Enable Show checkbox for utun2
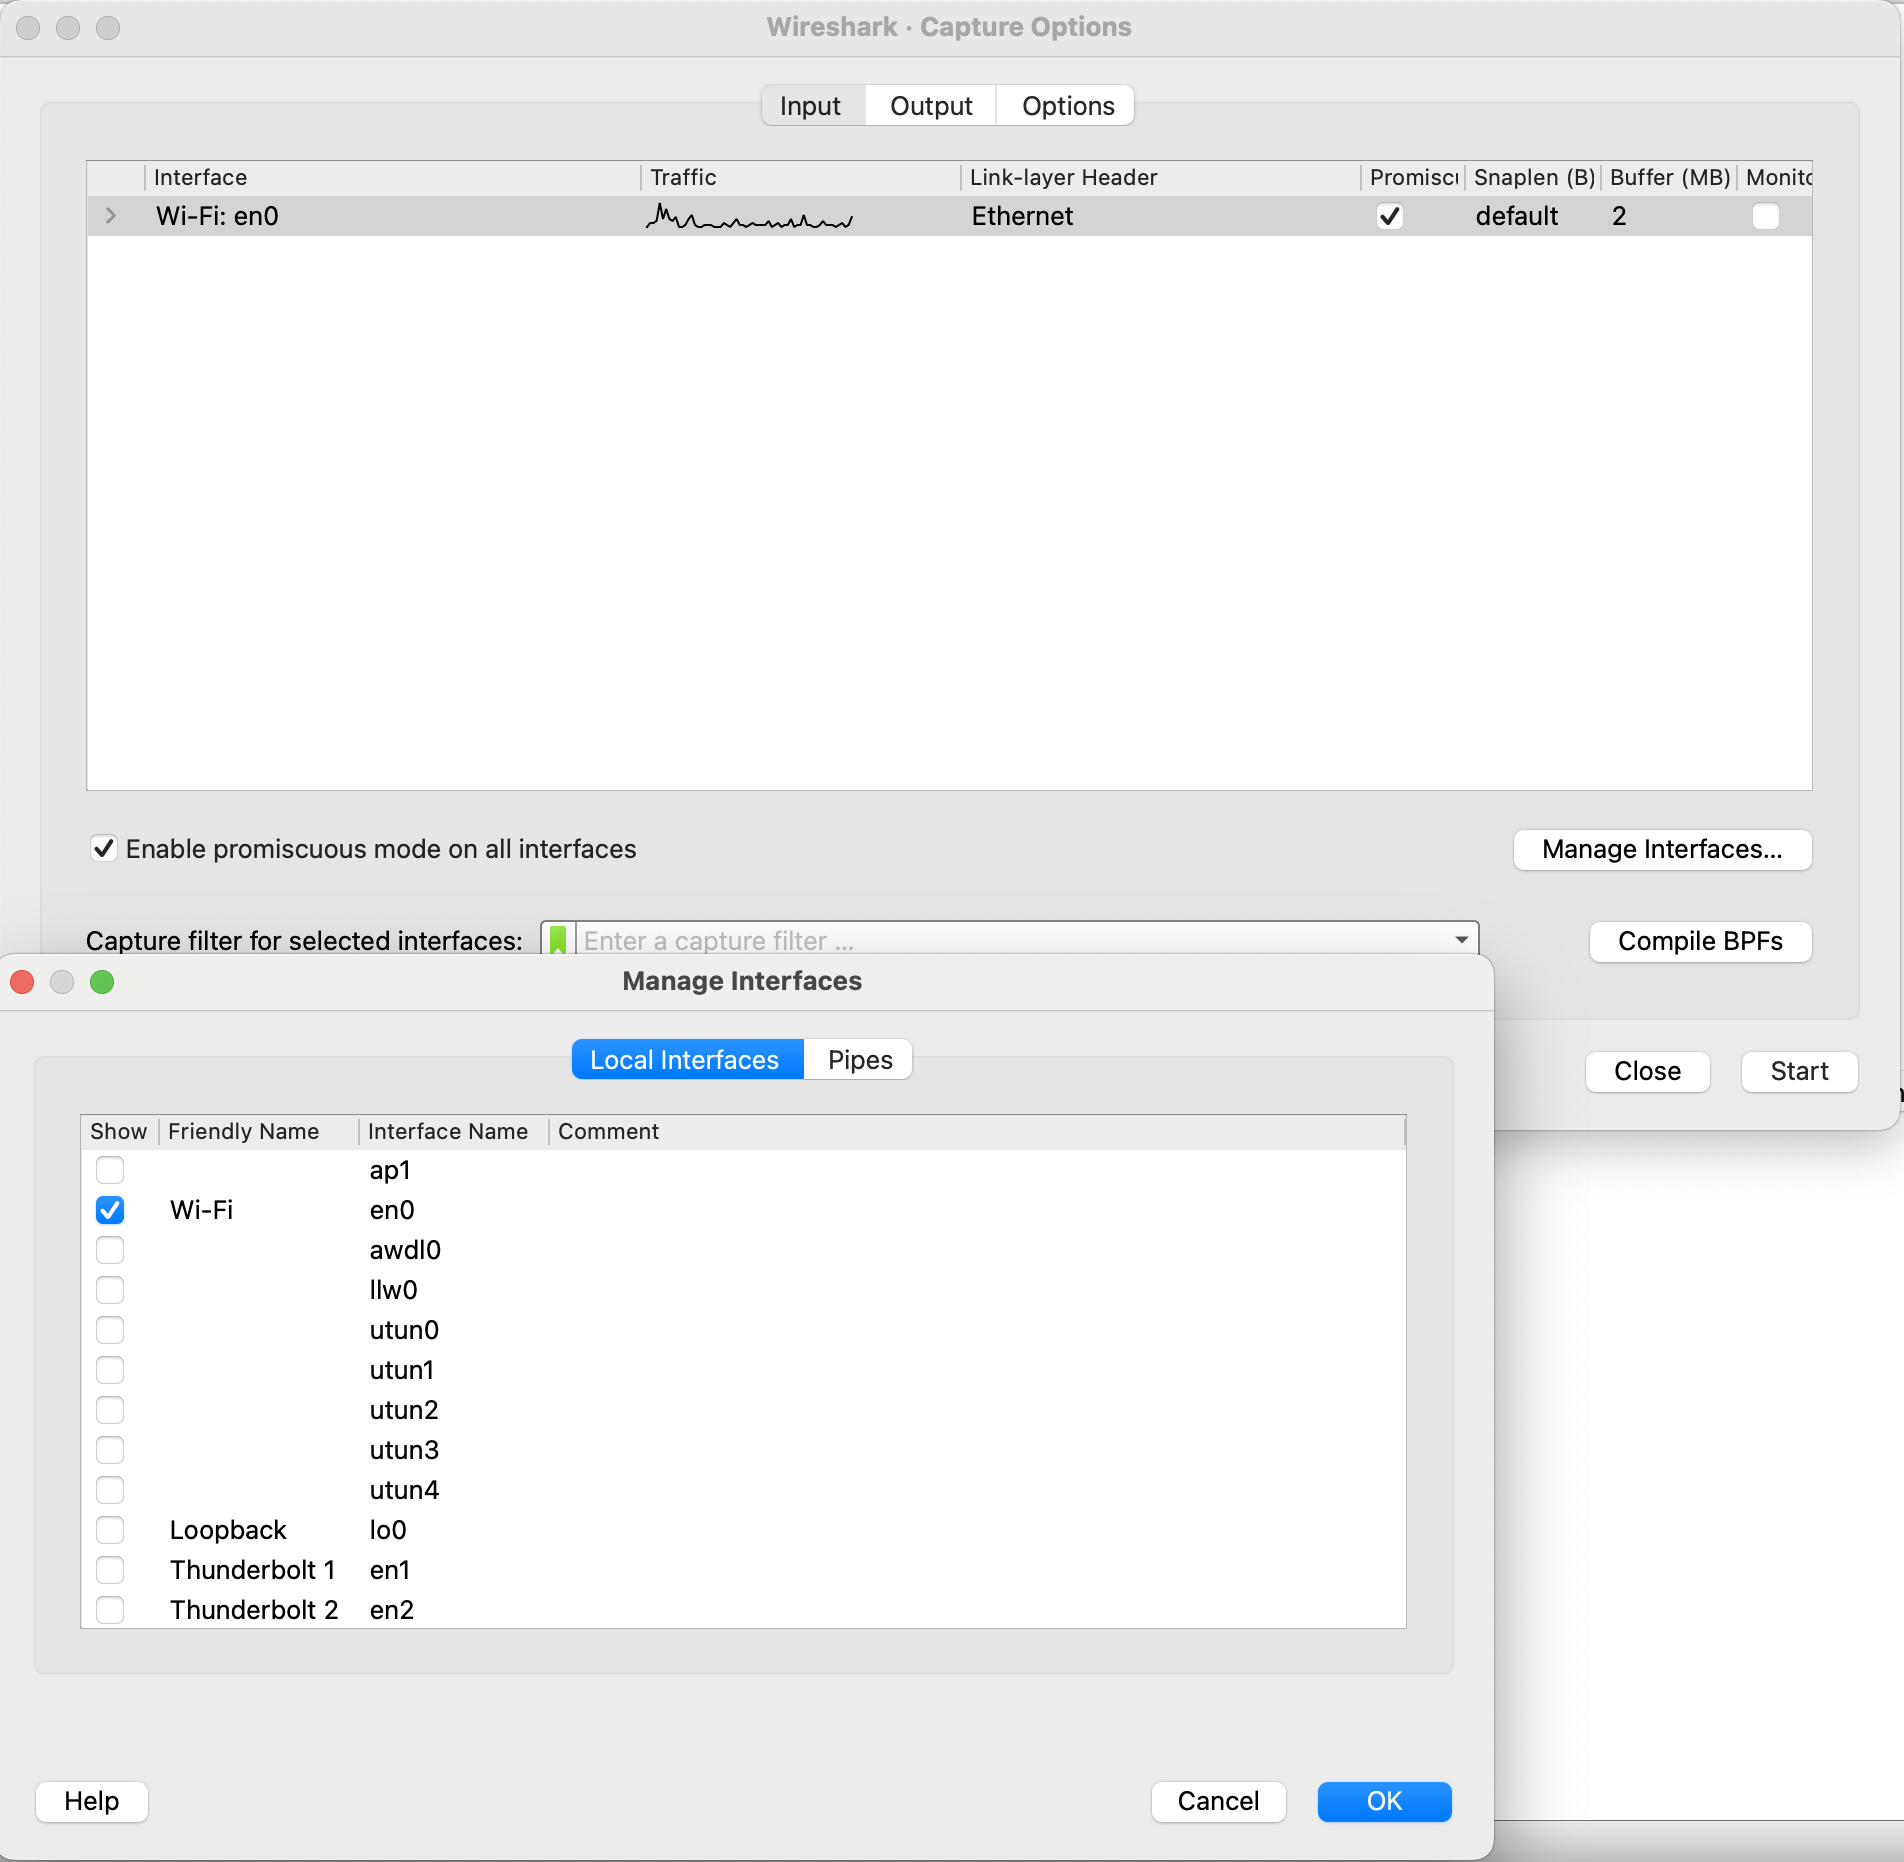1904x1862 pixels. (x=110, y=1410)
